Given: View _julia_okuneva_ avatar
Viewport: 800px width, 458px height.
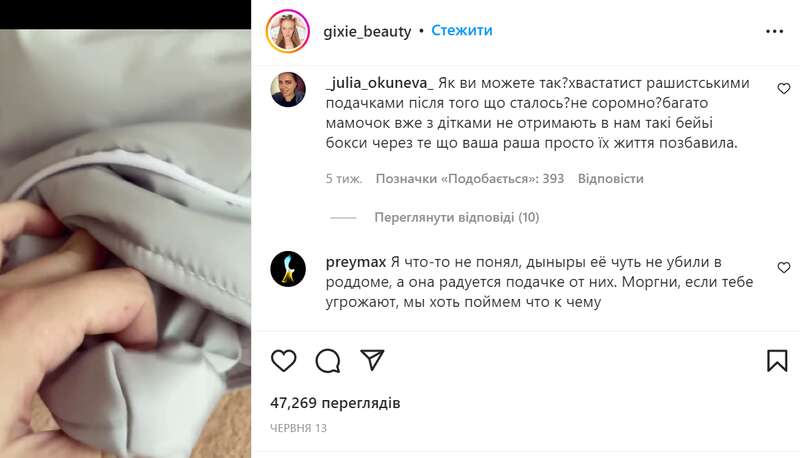Looking at the screenshot, I should point(288,89).
